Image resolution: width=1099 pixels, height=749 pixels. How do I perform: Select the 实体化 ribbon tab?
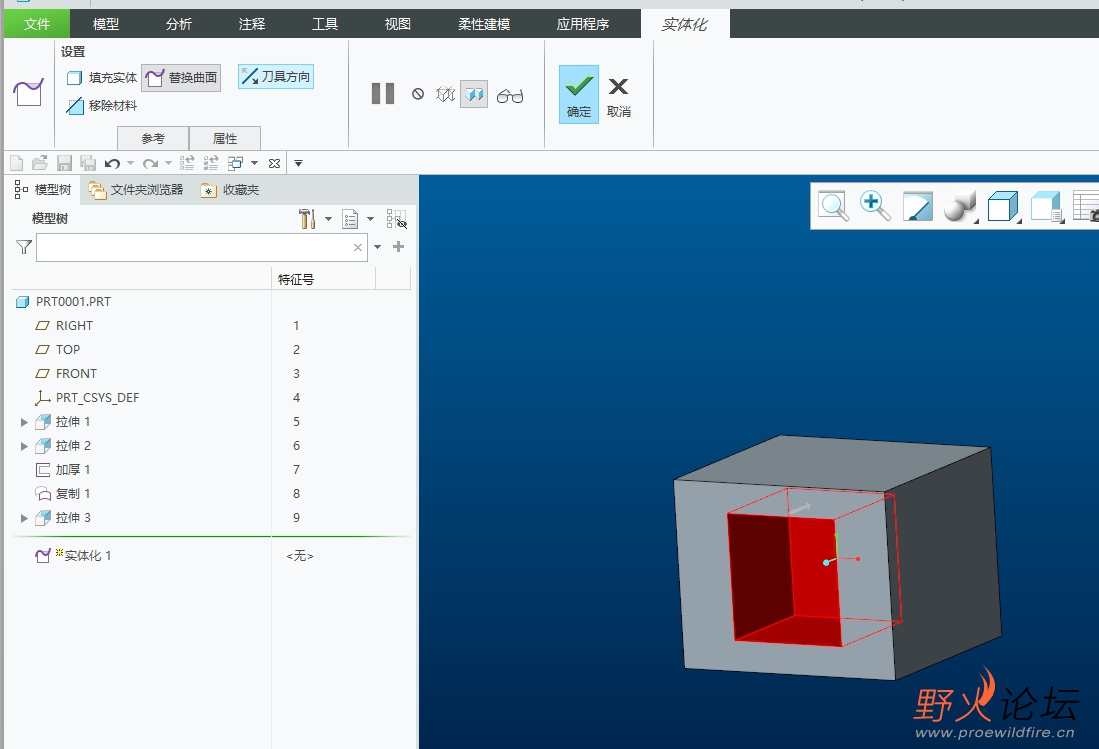pos(685,24)
